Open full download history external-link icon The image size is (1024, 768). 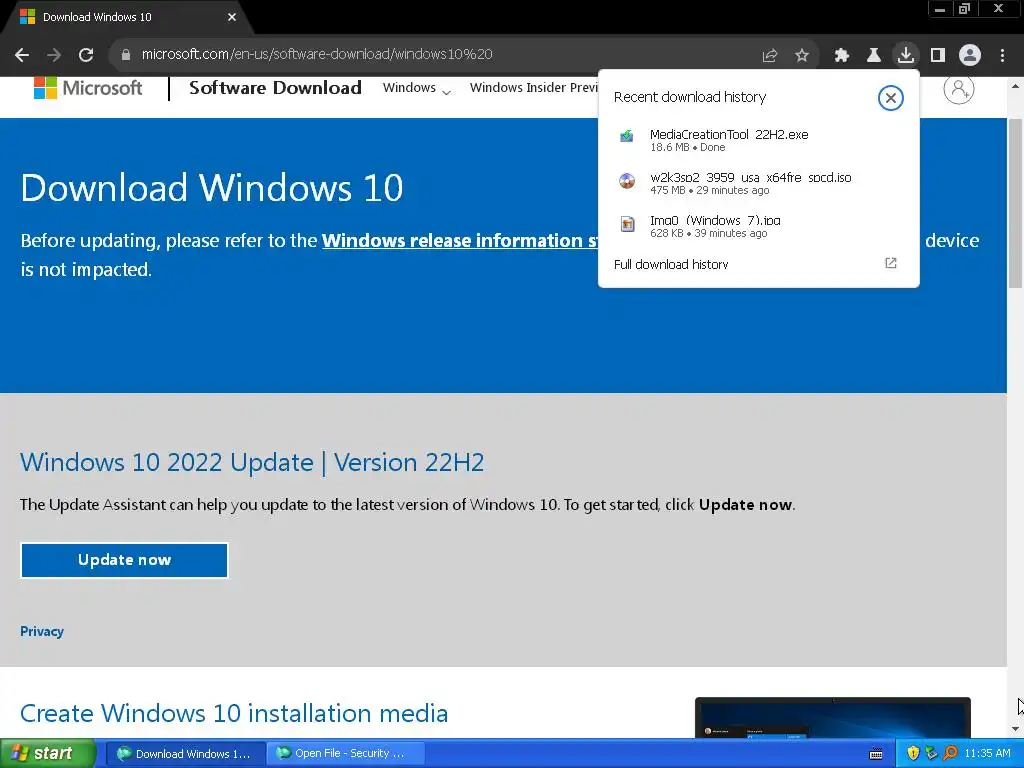coord(891,263)
